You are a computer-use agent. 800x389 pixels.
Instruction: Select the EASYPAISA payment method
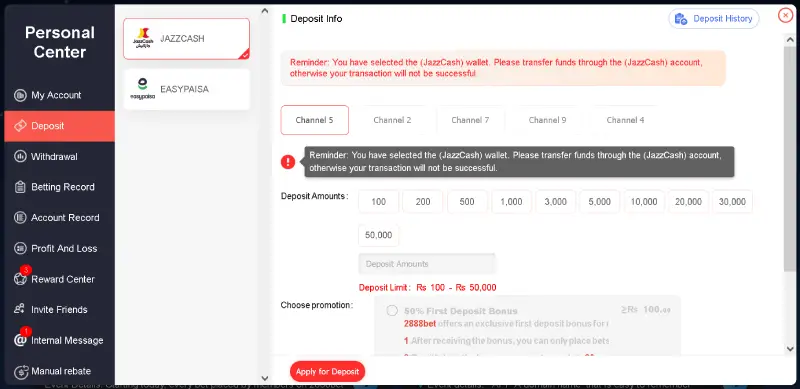(x=186, y=89)
